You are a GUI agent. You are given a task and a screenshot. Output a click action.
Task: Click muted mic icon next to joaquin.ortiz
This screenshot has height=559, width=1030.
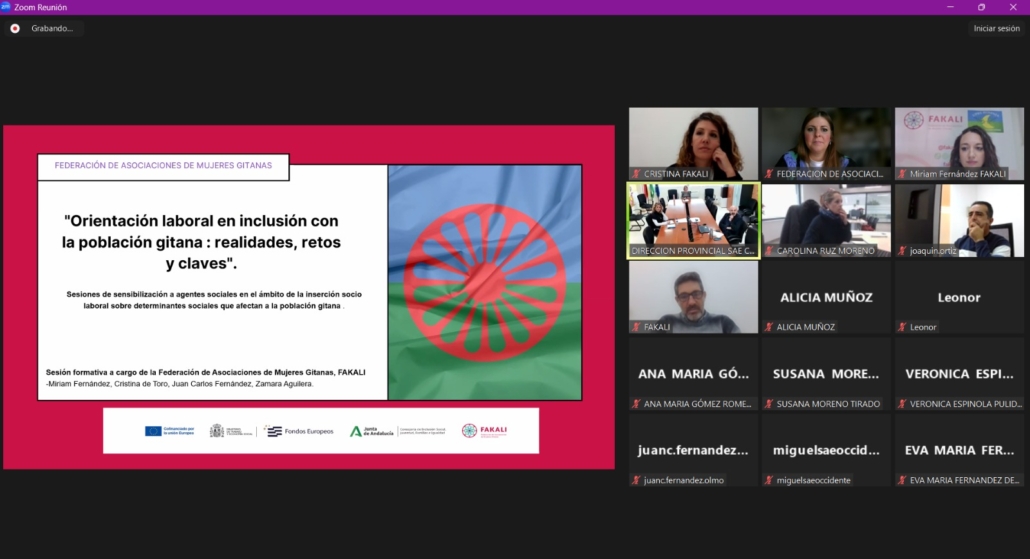(902, 251)
